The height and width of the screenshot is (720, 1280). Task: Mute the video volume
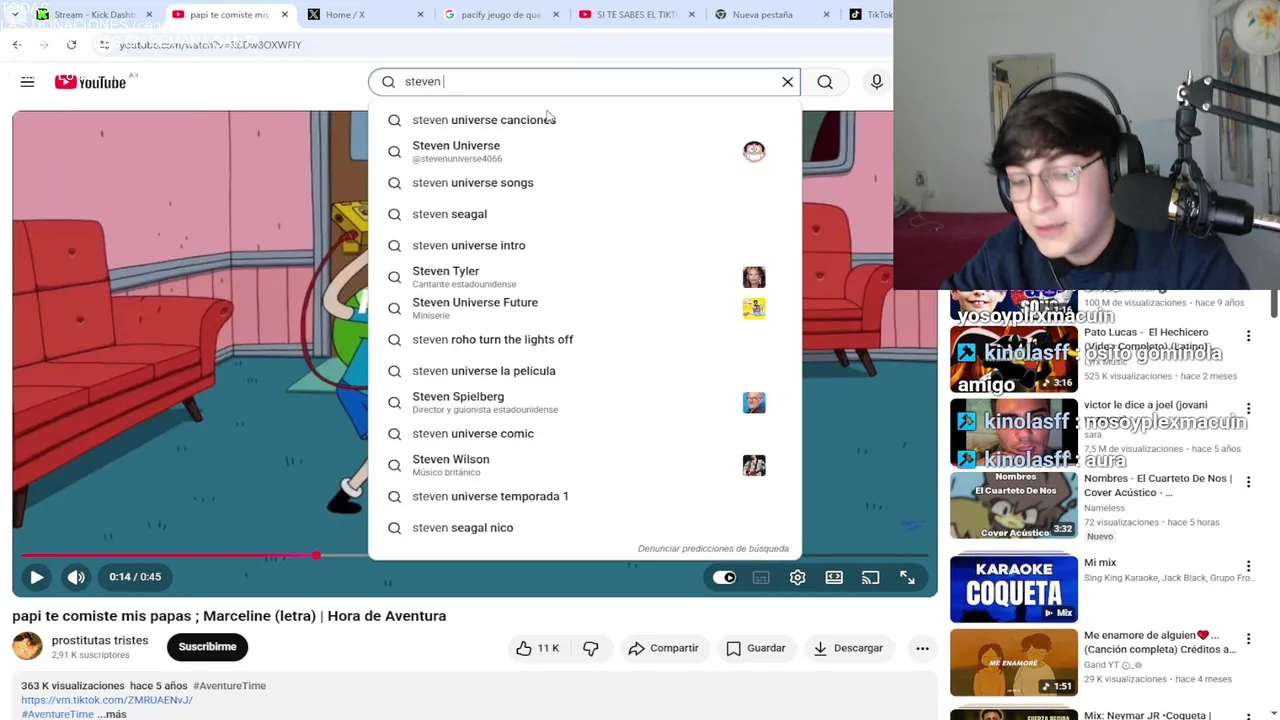click(76, 577)
